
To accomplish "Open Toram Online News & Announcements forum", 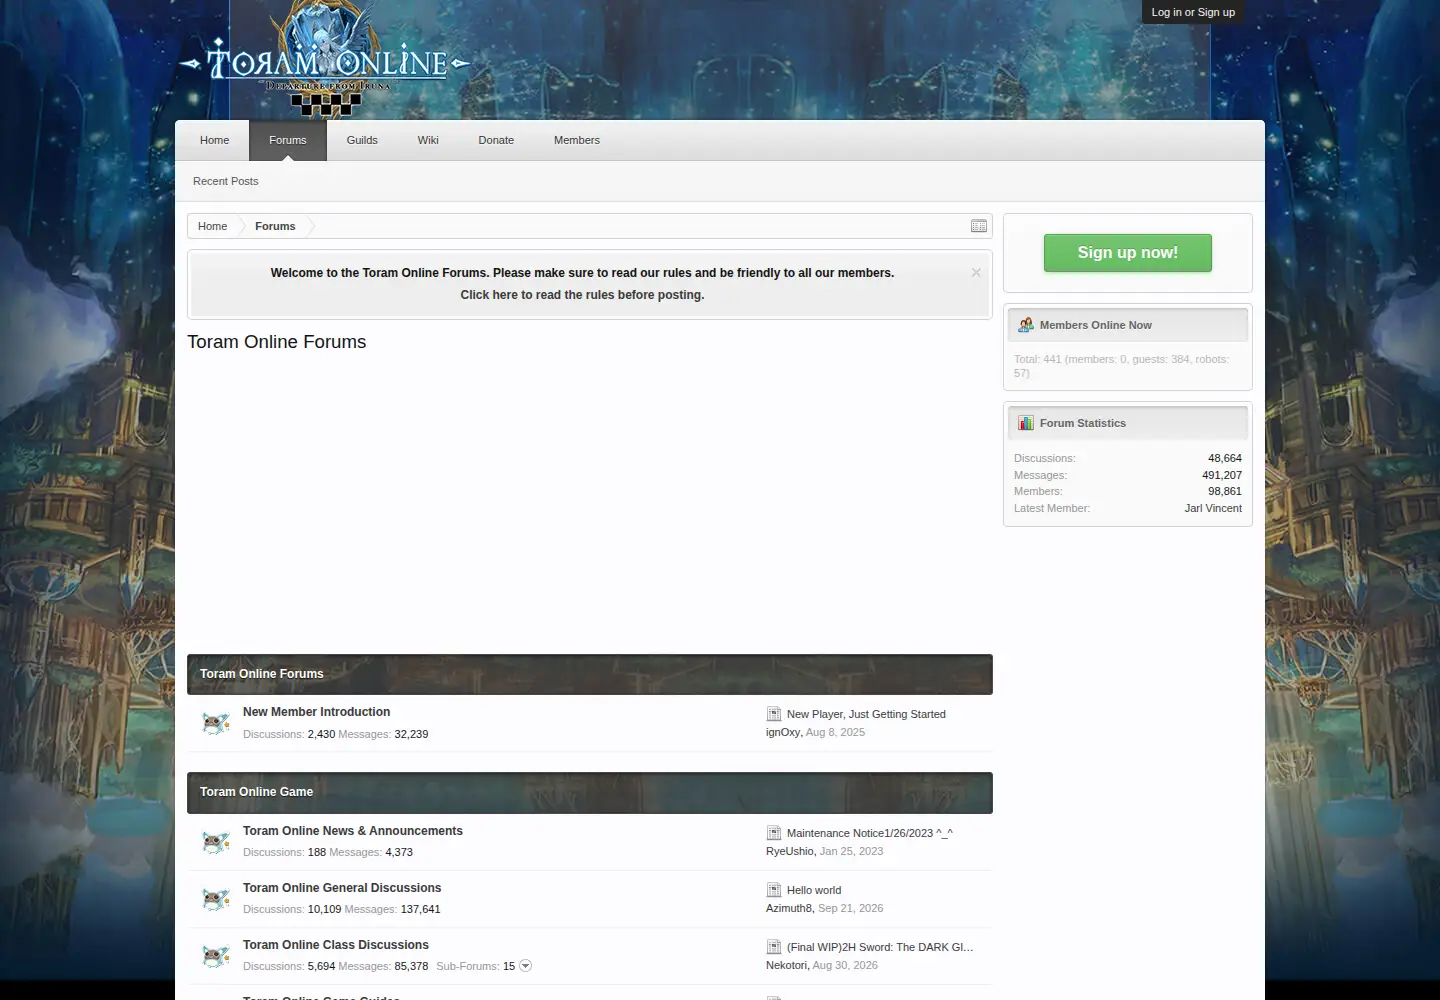I will 353,831.
